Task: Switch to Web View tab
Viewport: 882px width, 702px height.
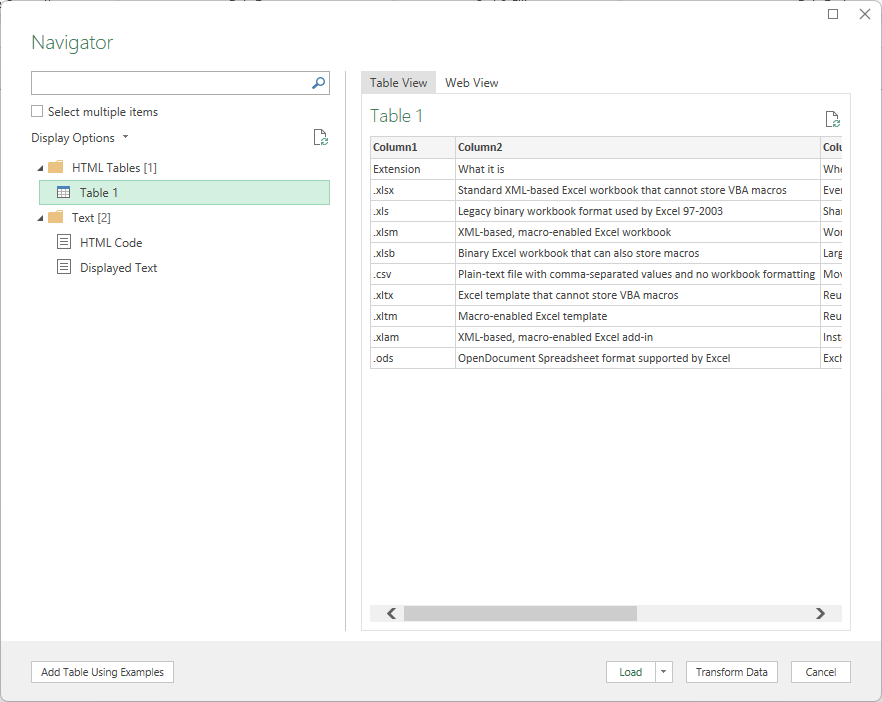Action: tap(471, 83)
